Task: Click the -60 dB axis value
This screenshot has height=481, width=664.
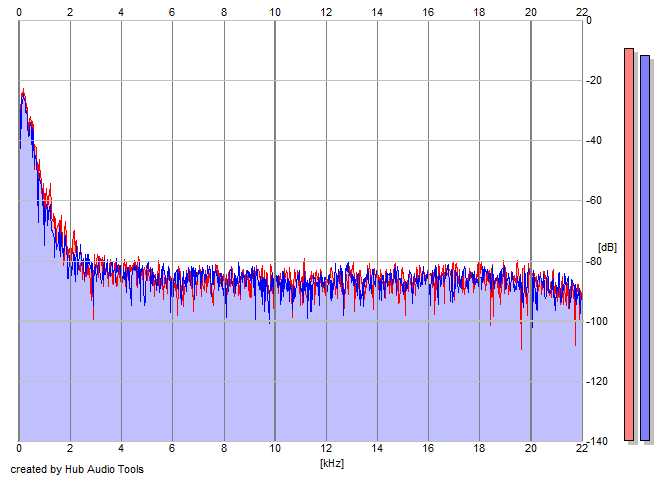Action: click(x=594, y=201)
